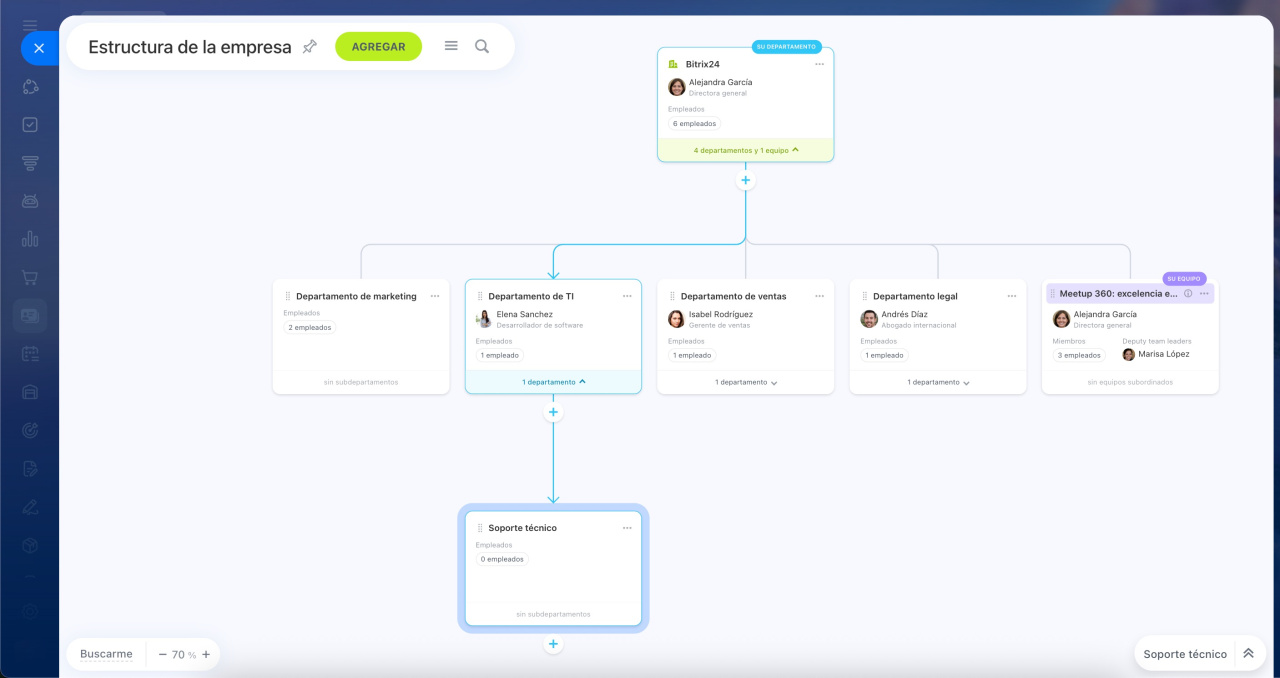This screenshot has height=678, width=1280.
Task: Open Meetup 360's 3 empleados list
Action: point(1080,355)
